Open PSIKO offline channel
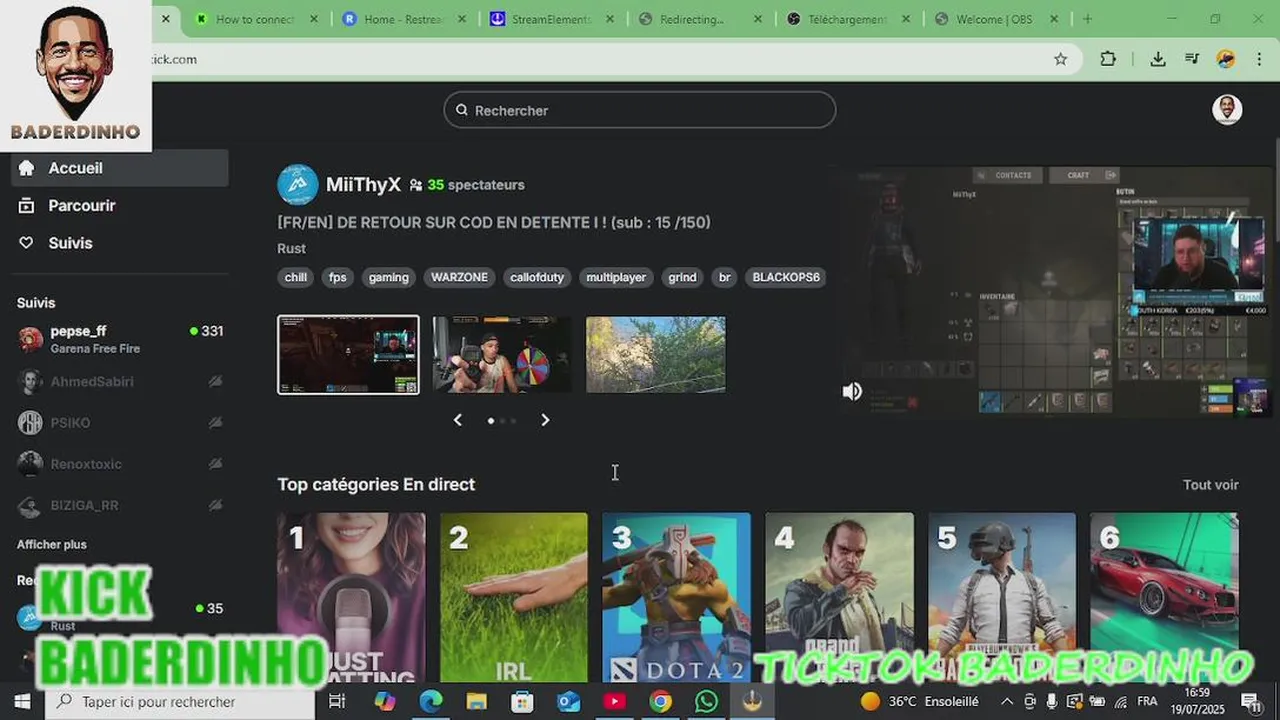This screenshot has height=720, width=1280. 120,422
